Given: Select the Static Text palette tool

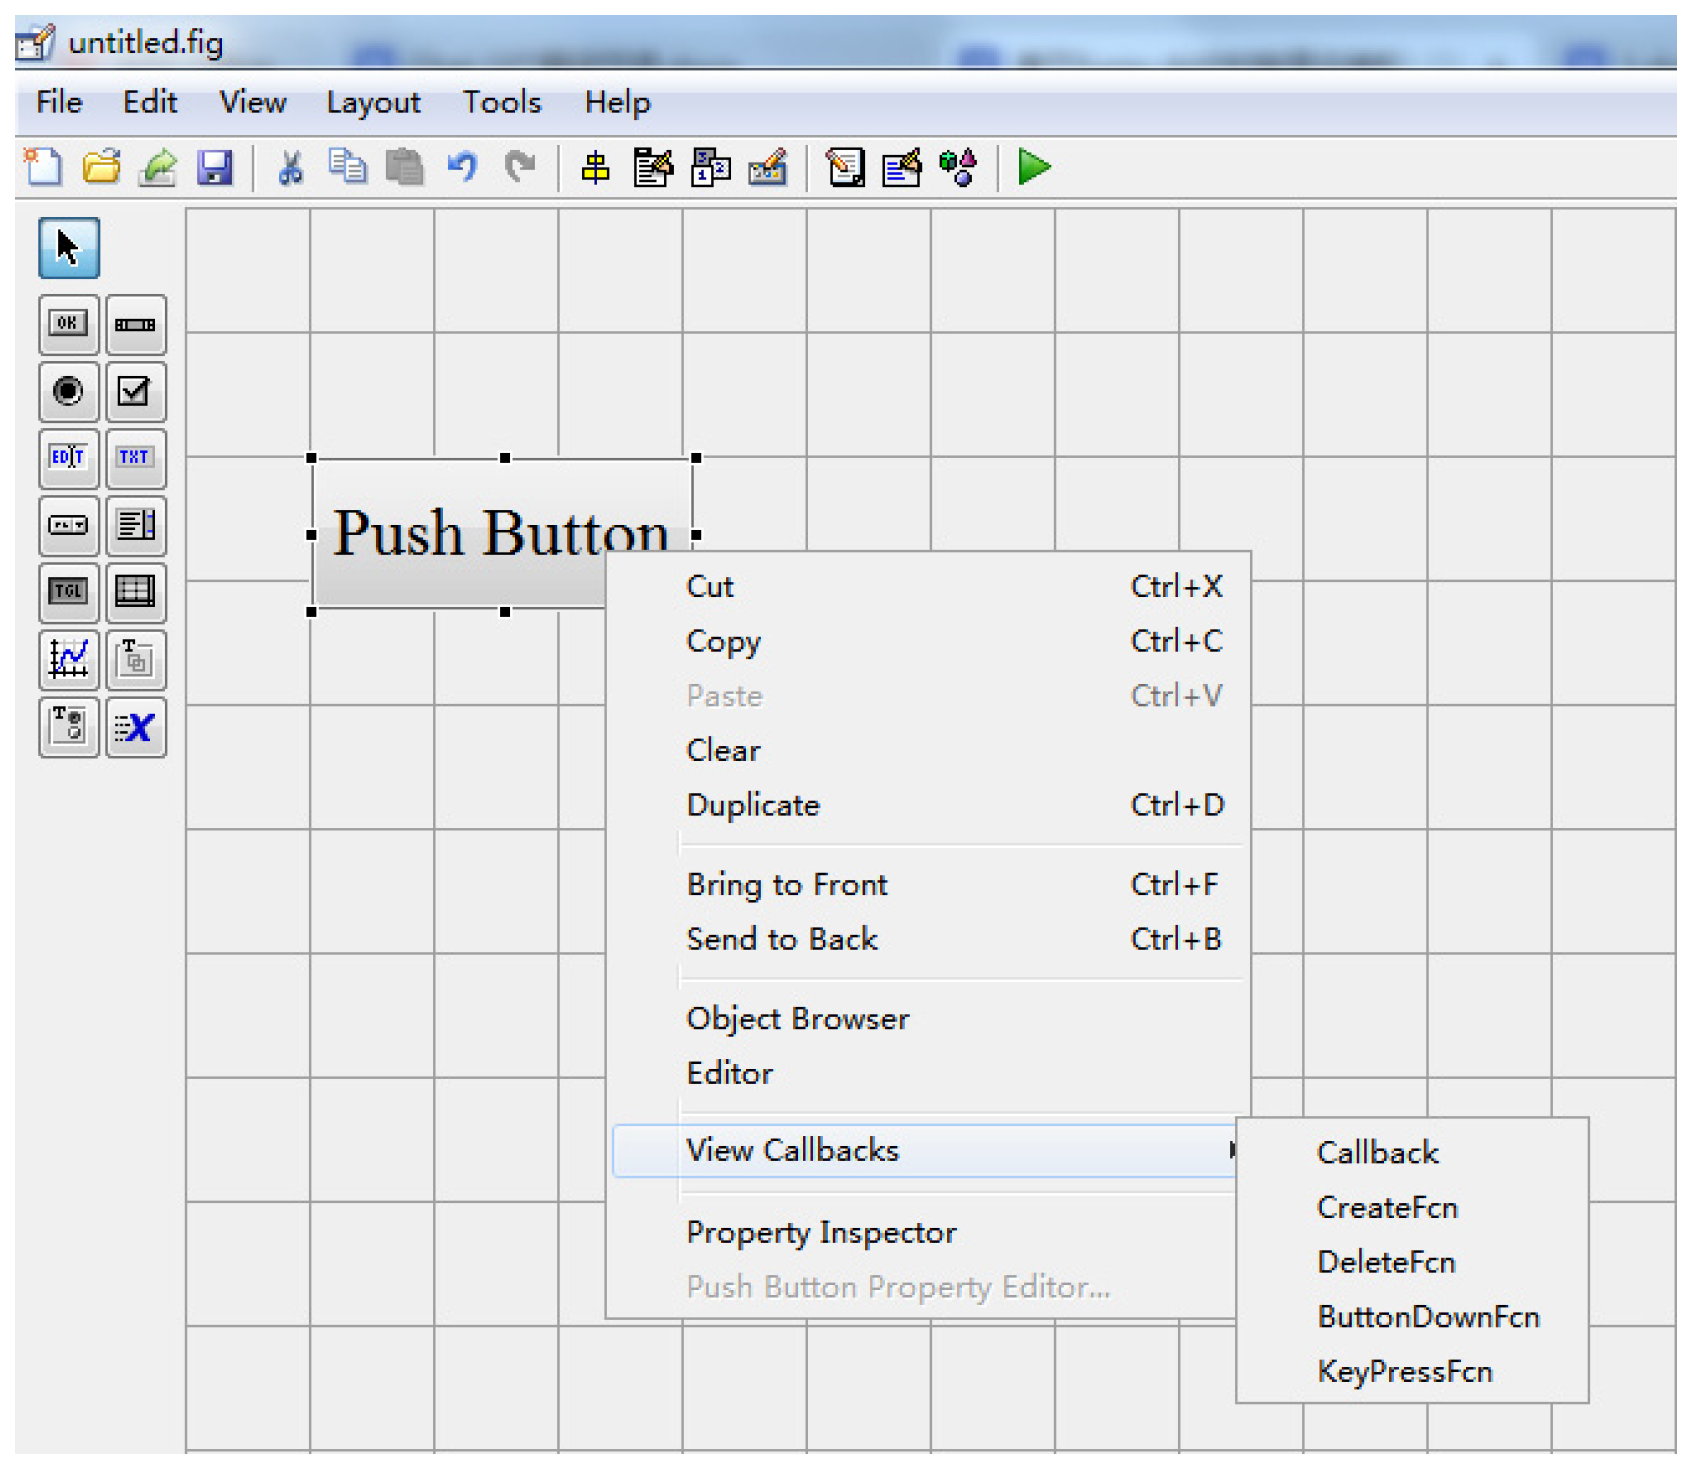Looking at the screenshot, I should pyautogui.click(x=135, y=458).
